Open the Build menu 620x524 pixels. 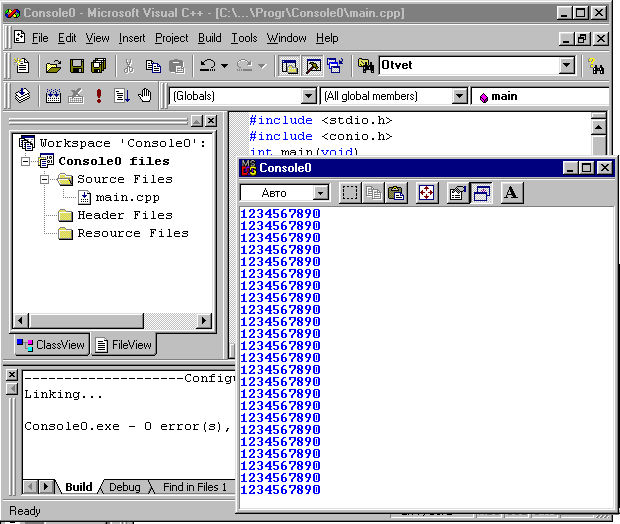(x=210, y=38)
